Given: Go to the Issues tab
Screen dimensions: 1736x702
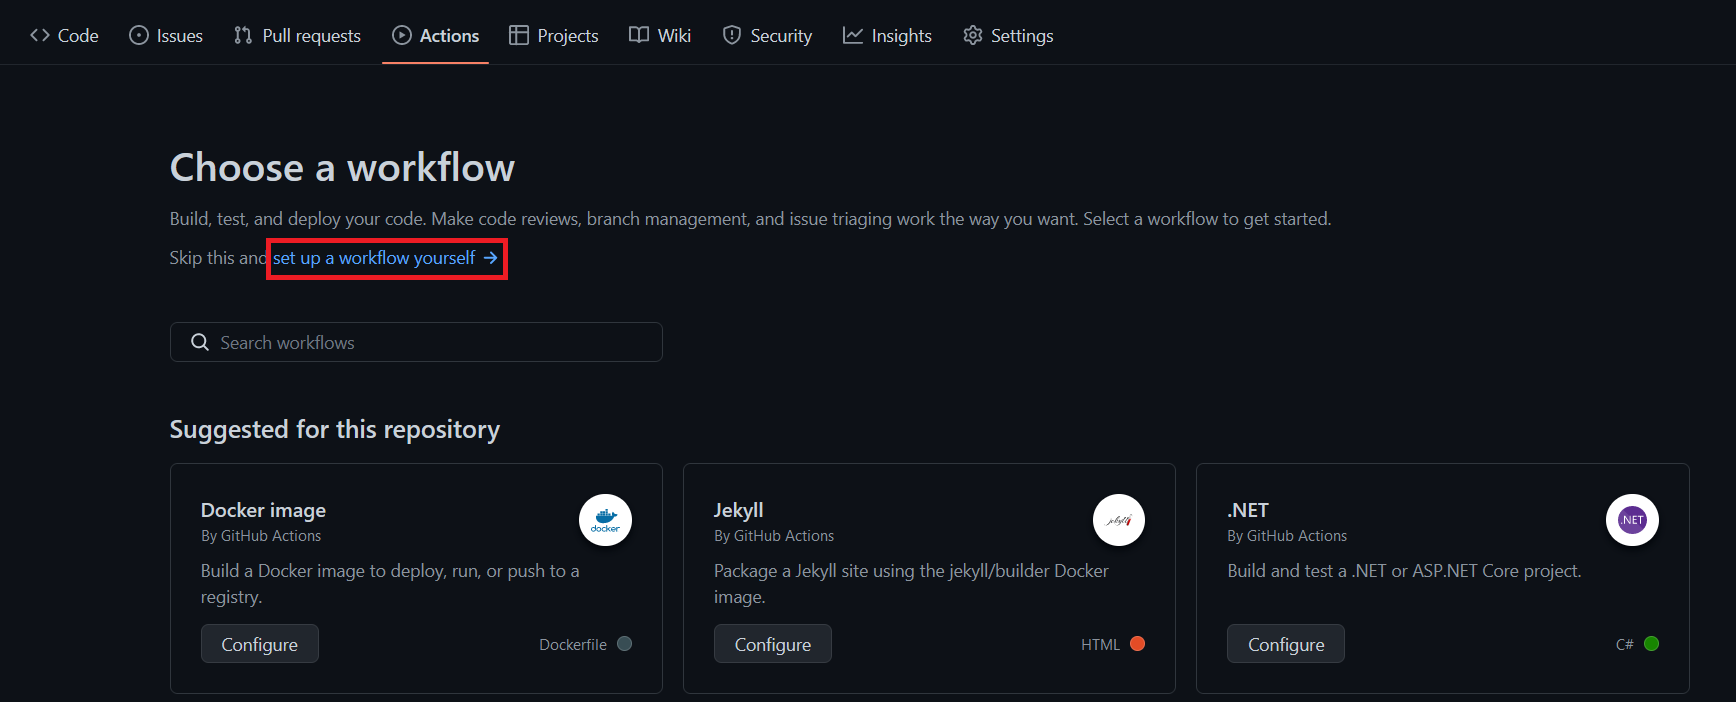Looking at the screenshot, I should [x=166, y=36].
